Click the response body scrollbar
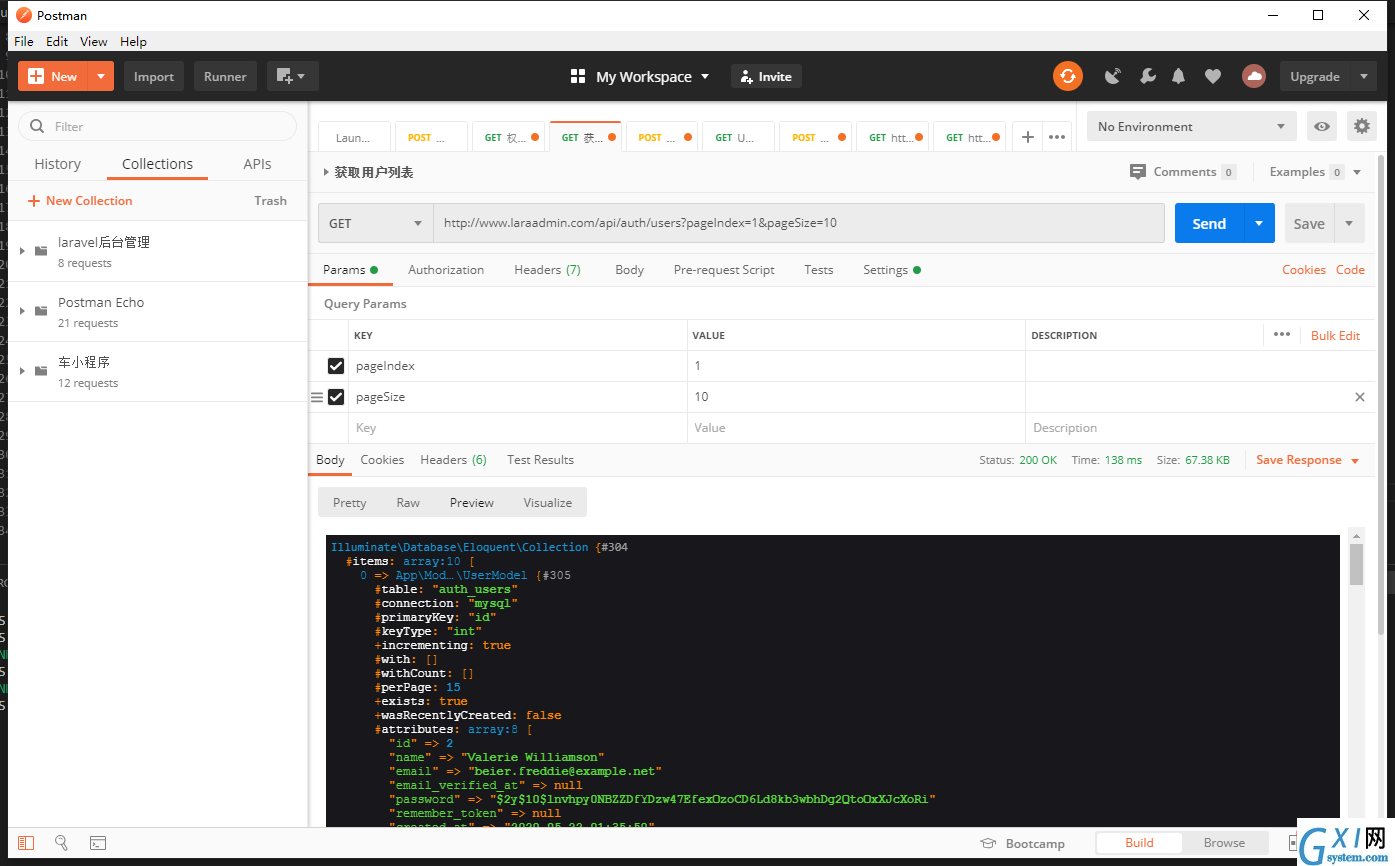This screenshot has height=866, width=1395. point(1356,564)
